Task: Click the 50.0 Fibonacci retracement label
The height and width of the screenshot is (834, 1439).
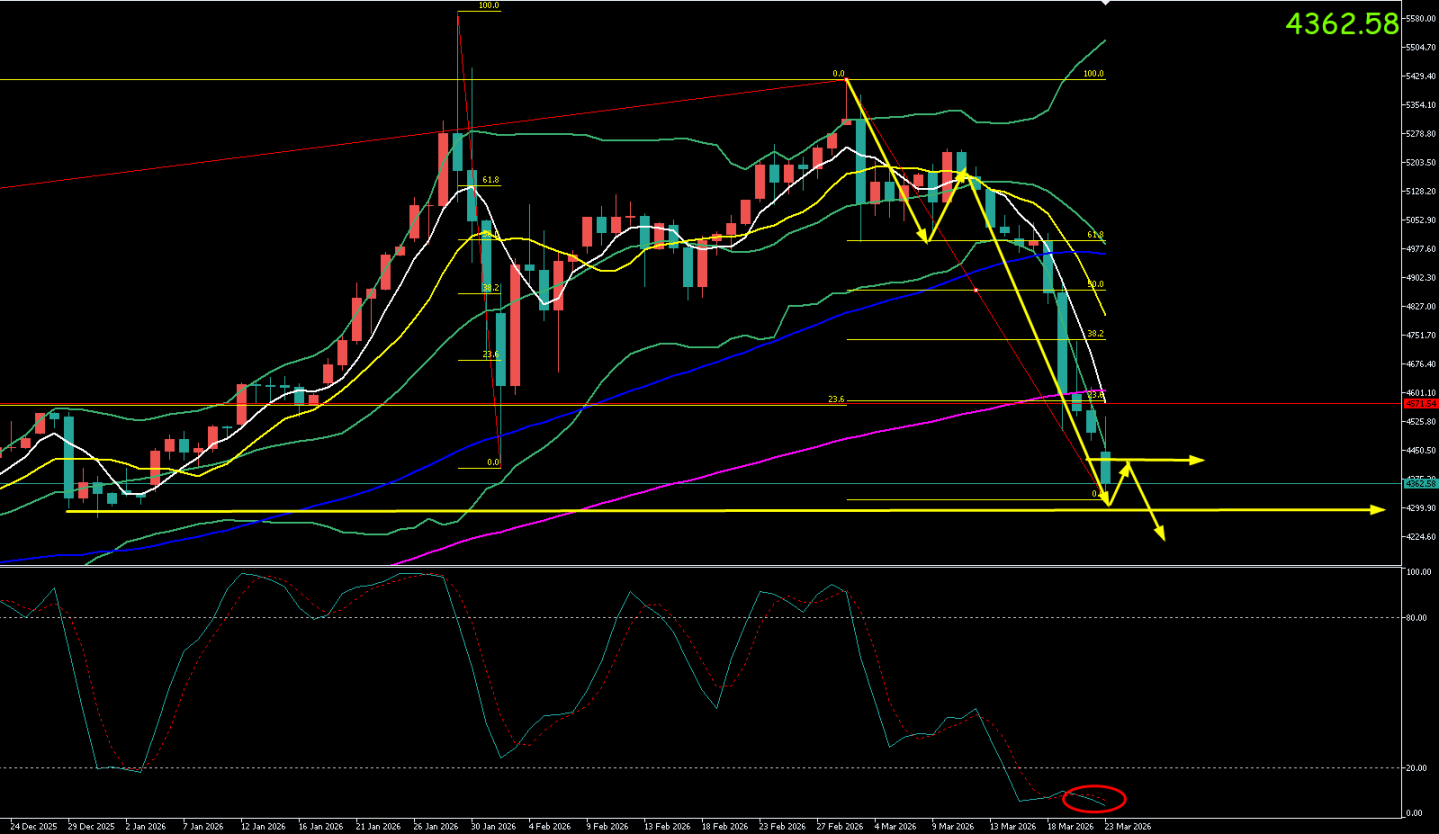Action: pos(1095,285)
